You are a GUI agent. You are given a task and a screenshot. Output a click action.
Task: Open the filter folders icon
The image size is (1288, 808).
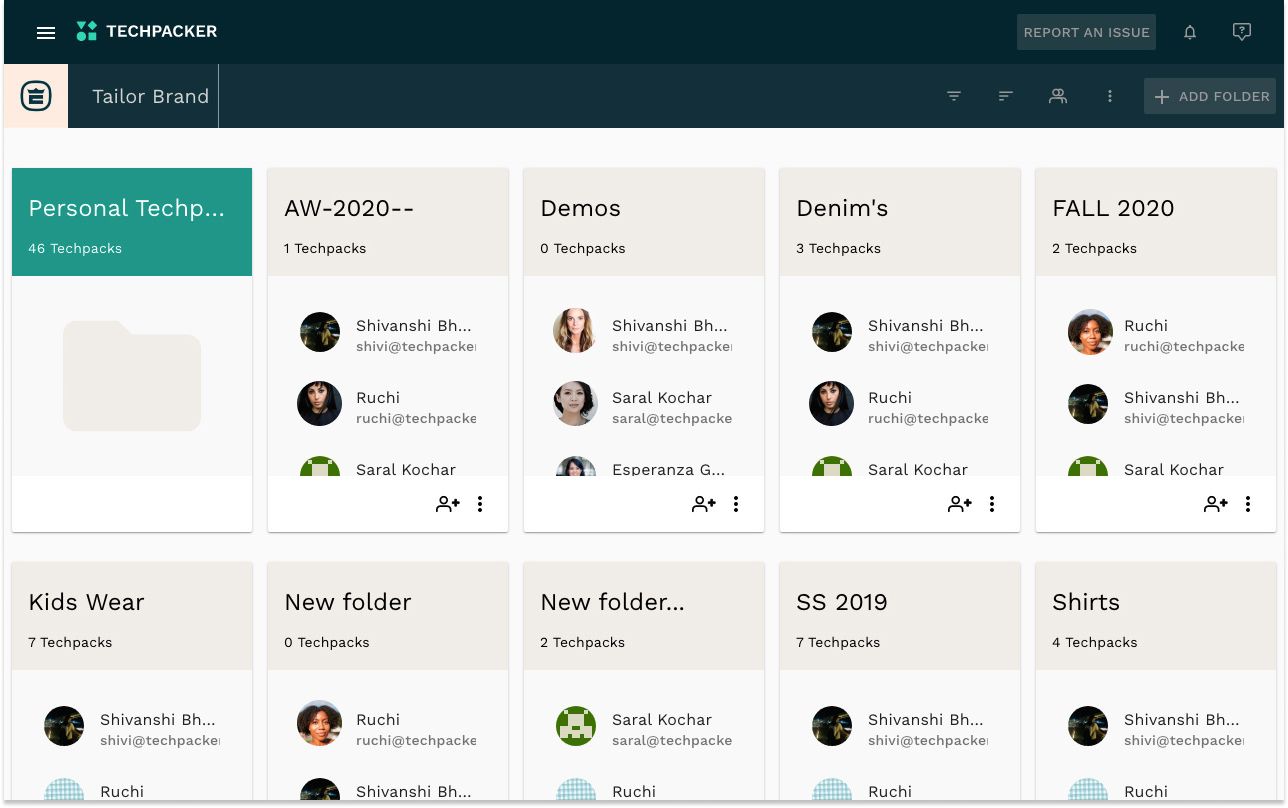(954, 96)
